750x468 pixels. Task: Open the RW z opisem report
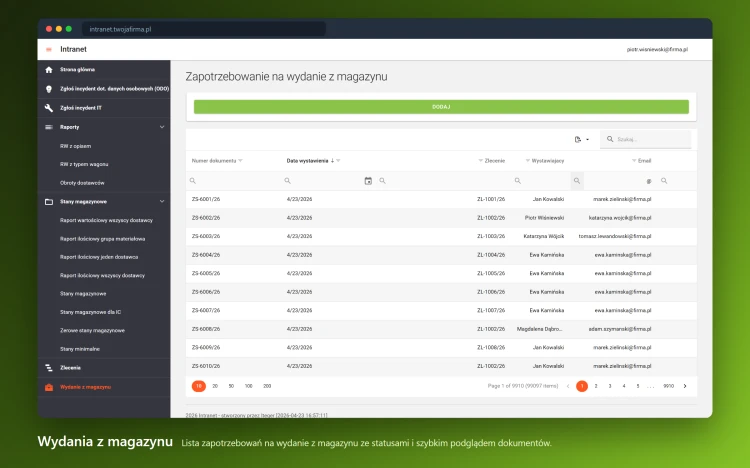pos(76,146)
